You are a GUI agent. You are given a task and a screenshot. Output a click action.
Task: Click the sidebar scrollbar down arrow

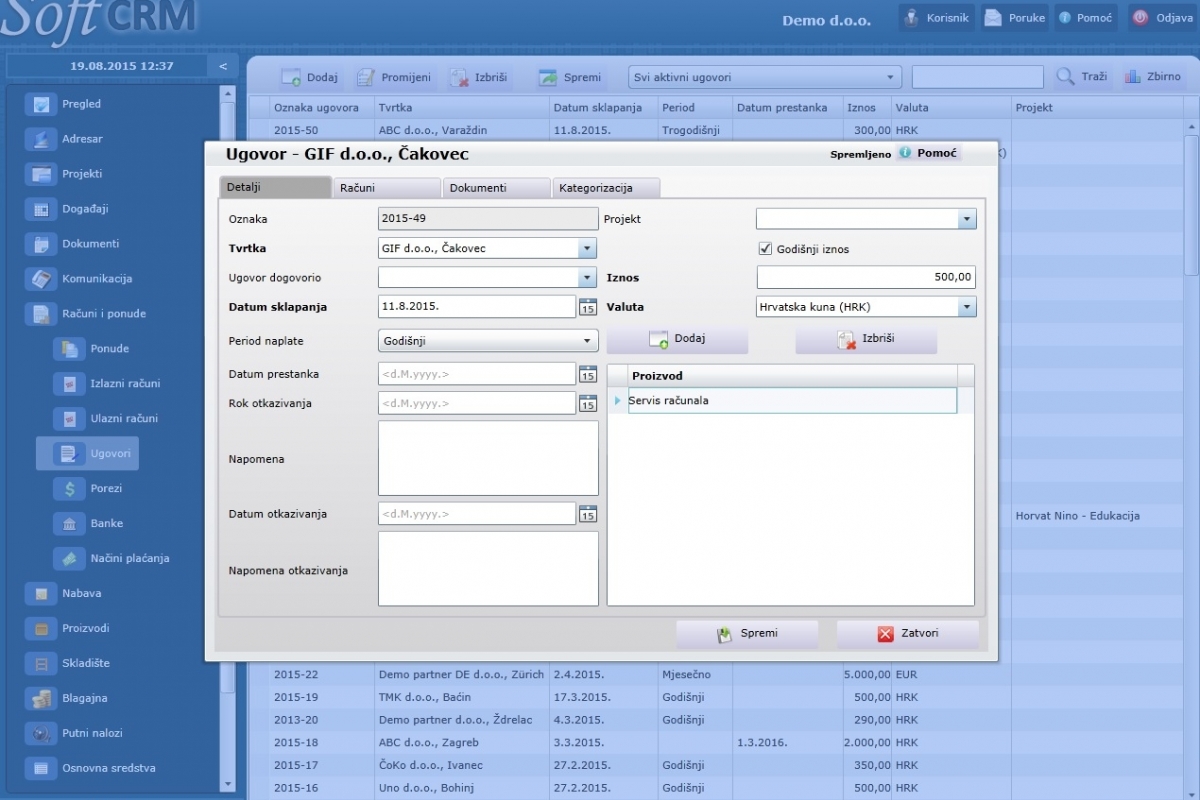[228, 784]
